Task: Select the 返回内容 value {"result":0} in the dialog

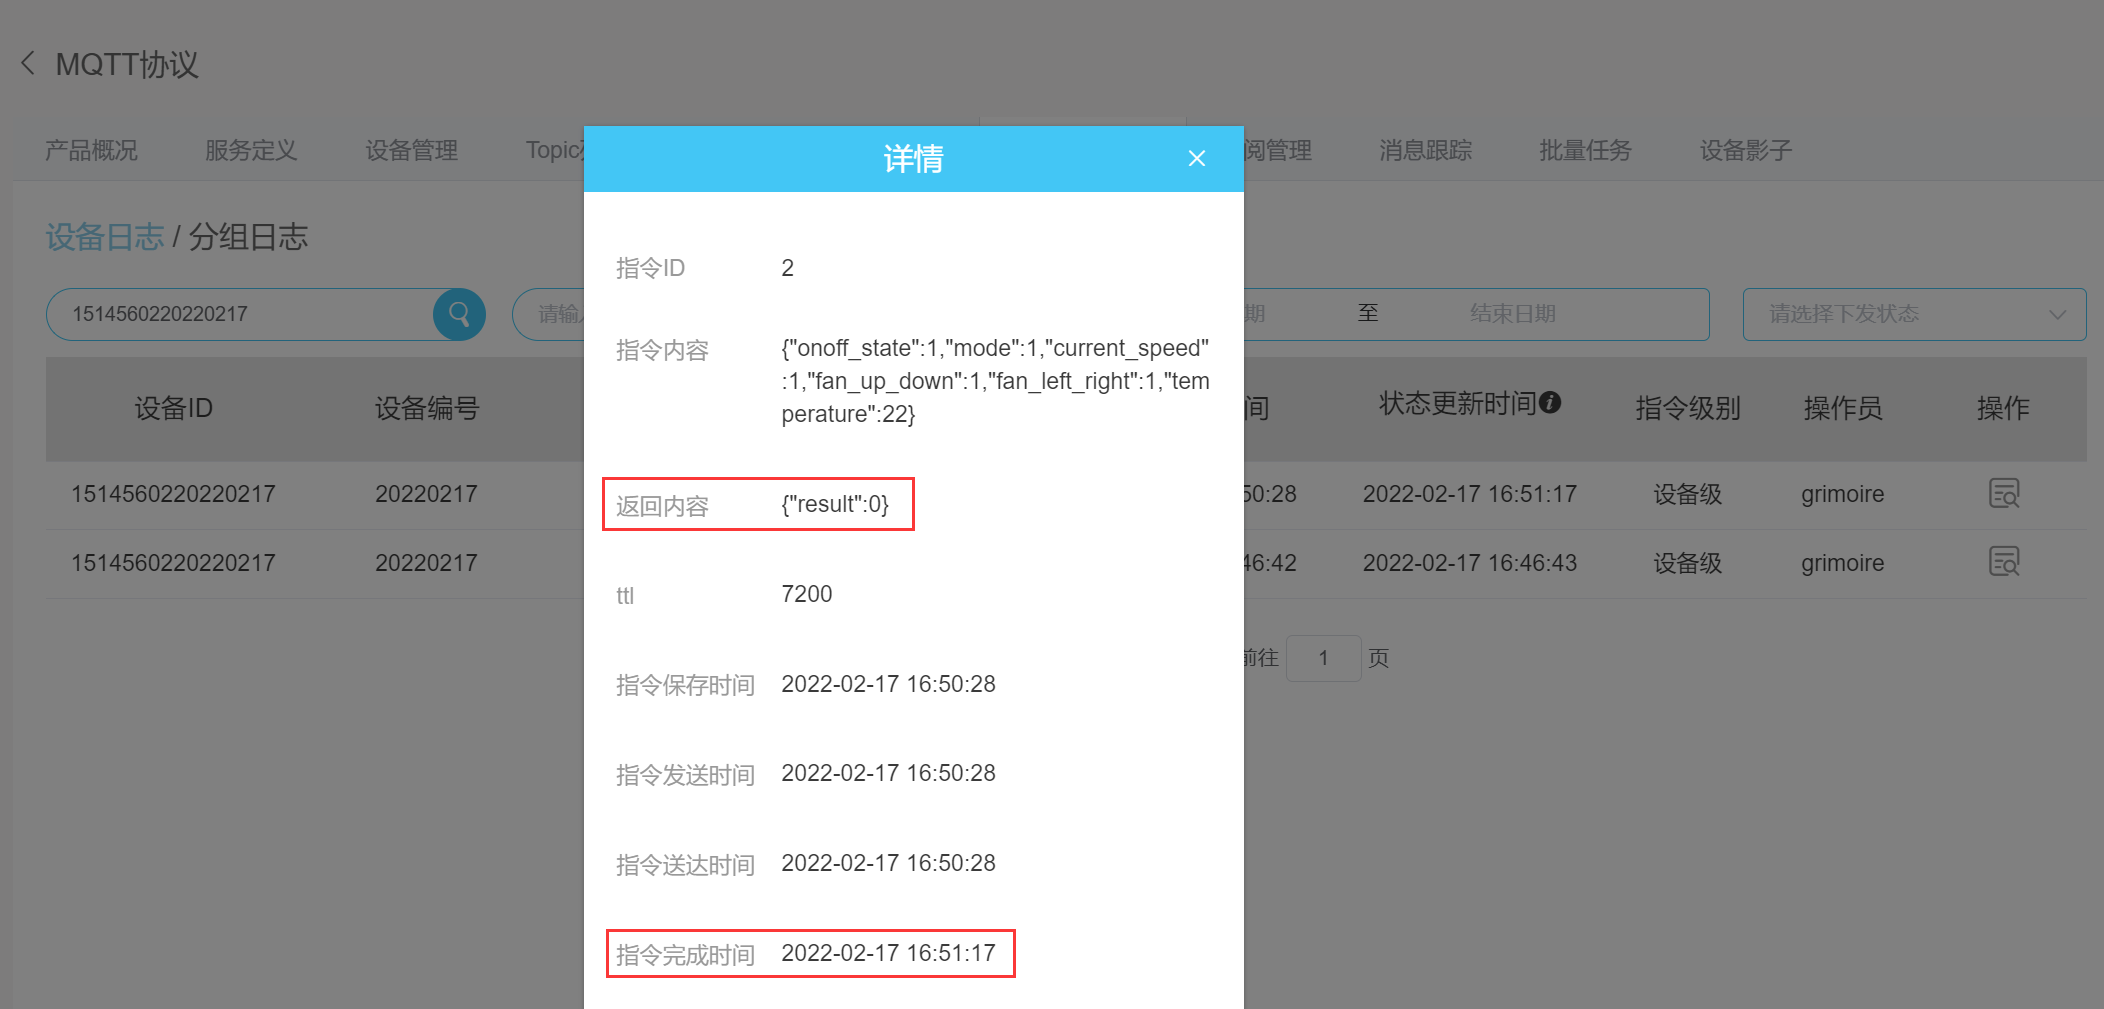Action: [x=833, y=503]
